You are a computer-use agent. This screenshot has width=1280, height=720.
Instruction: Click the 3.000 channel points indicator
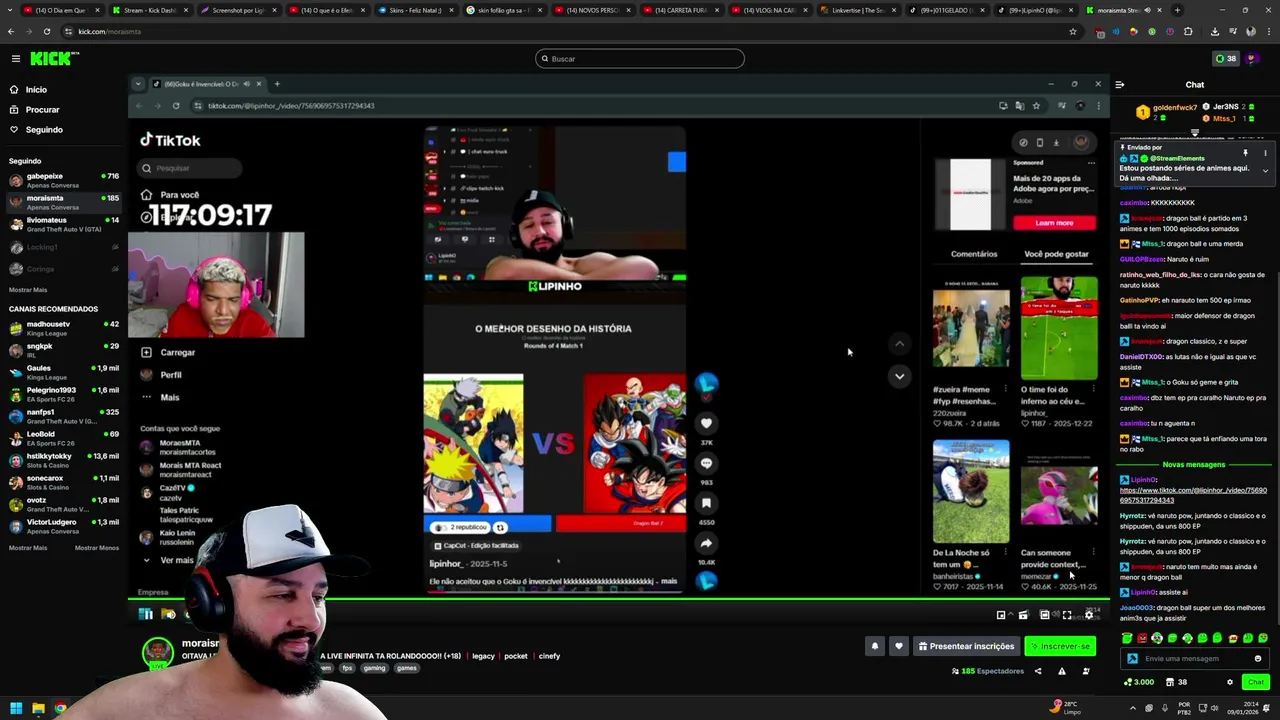coord(1139,682)
